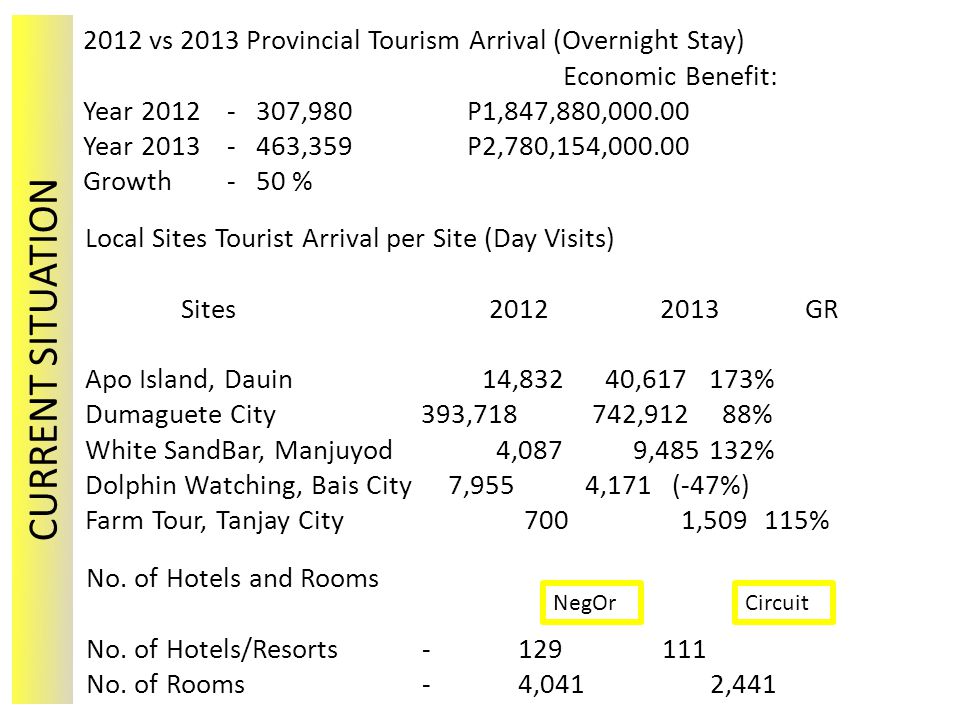Viewport: 960px width, 720px height.
Task: Click the slide heading about Provincial Tourism Arrival
Action: (x=414, y=41)
